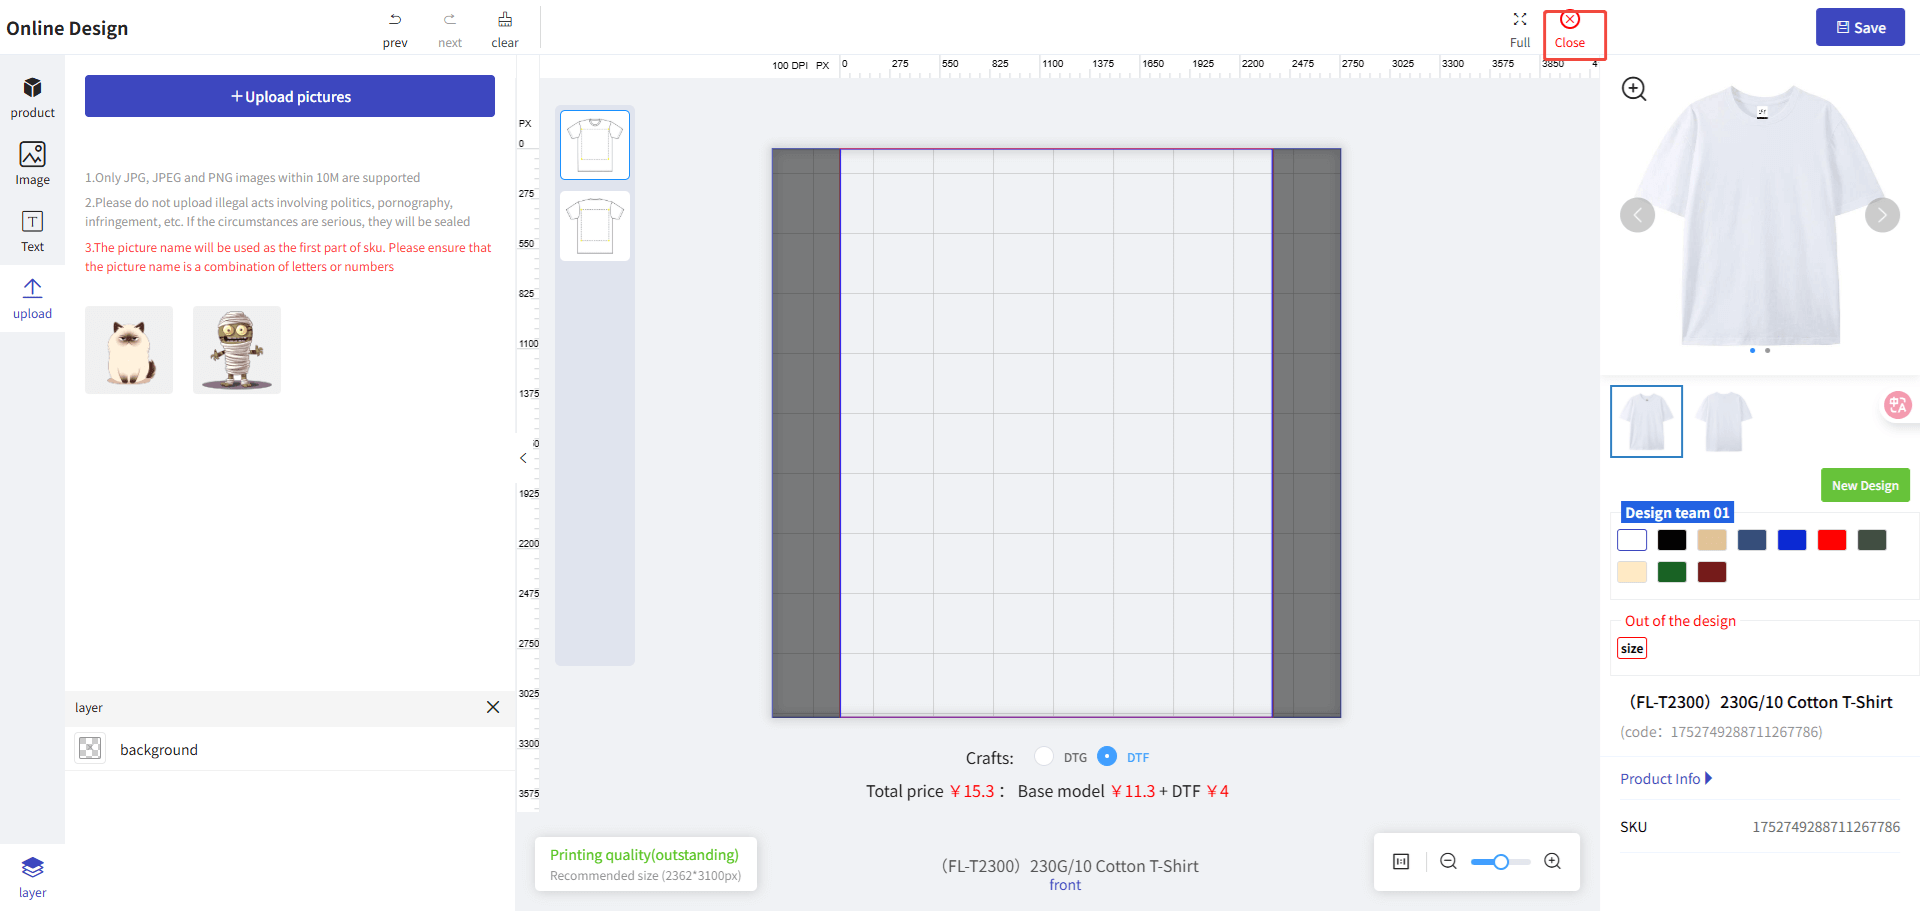Switch to the layer tab at bottom left
Screen dimensions: 1920x911
tap(32, 876)
